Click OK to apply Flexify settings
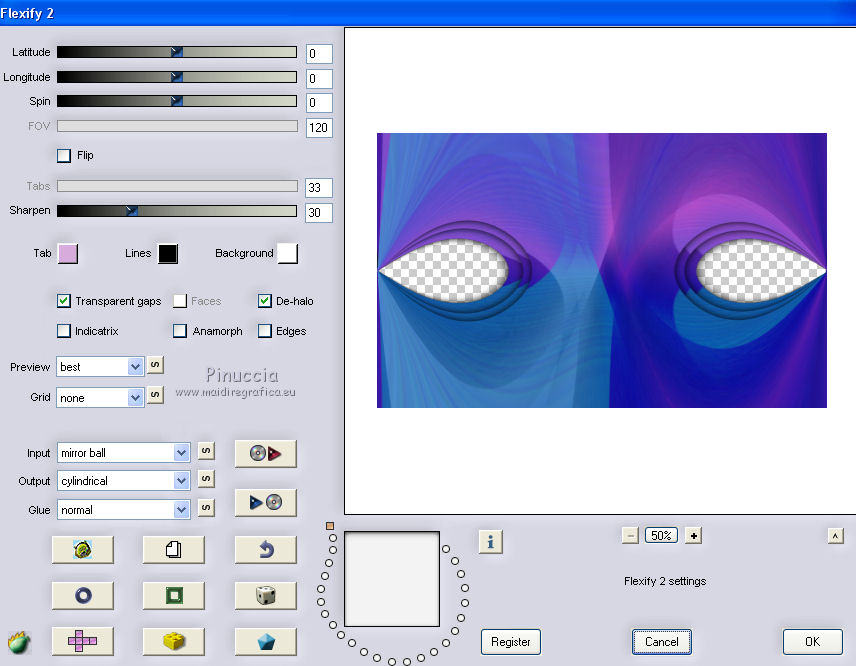 [812, 642]
